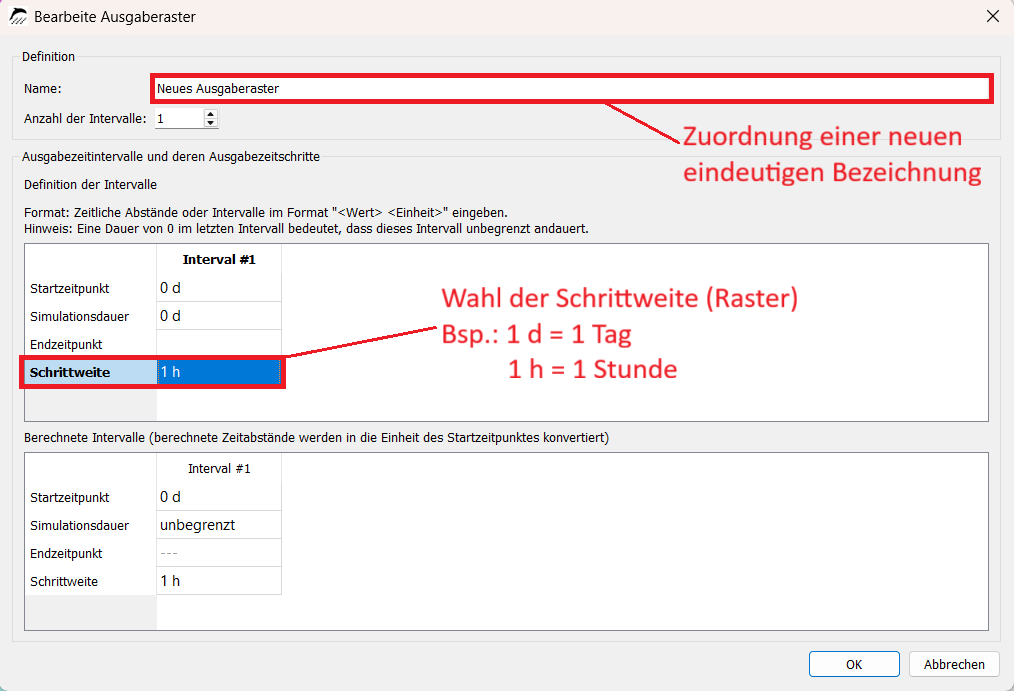The height and width of the screenshot is (691, 1014).
Task: Close the Bearbeite Ausgaberaster dialog
Action: point(993,16)
